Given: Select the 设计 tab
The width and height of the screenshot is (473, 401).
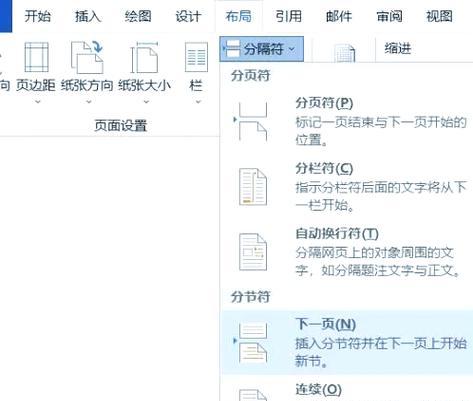Looking at the screenshot, I should pos(188,16).
